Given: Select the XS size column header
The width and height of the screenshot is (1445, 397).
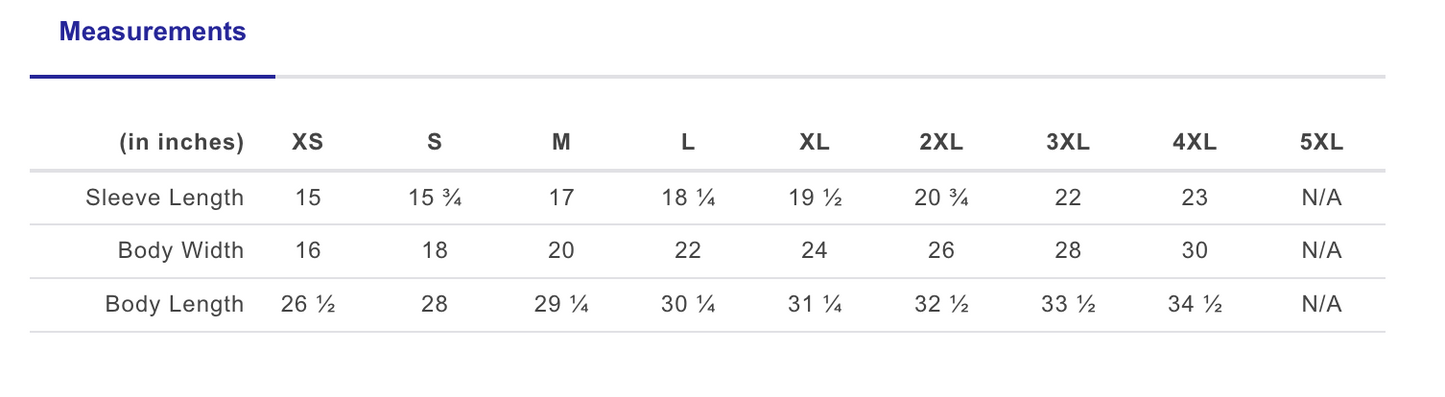Looking at the screenshot, I should click(308, 142).
